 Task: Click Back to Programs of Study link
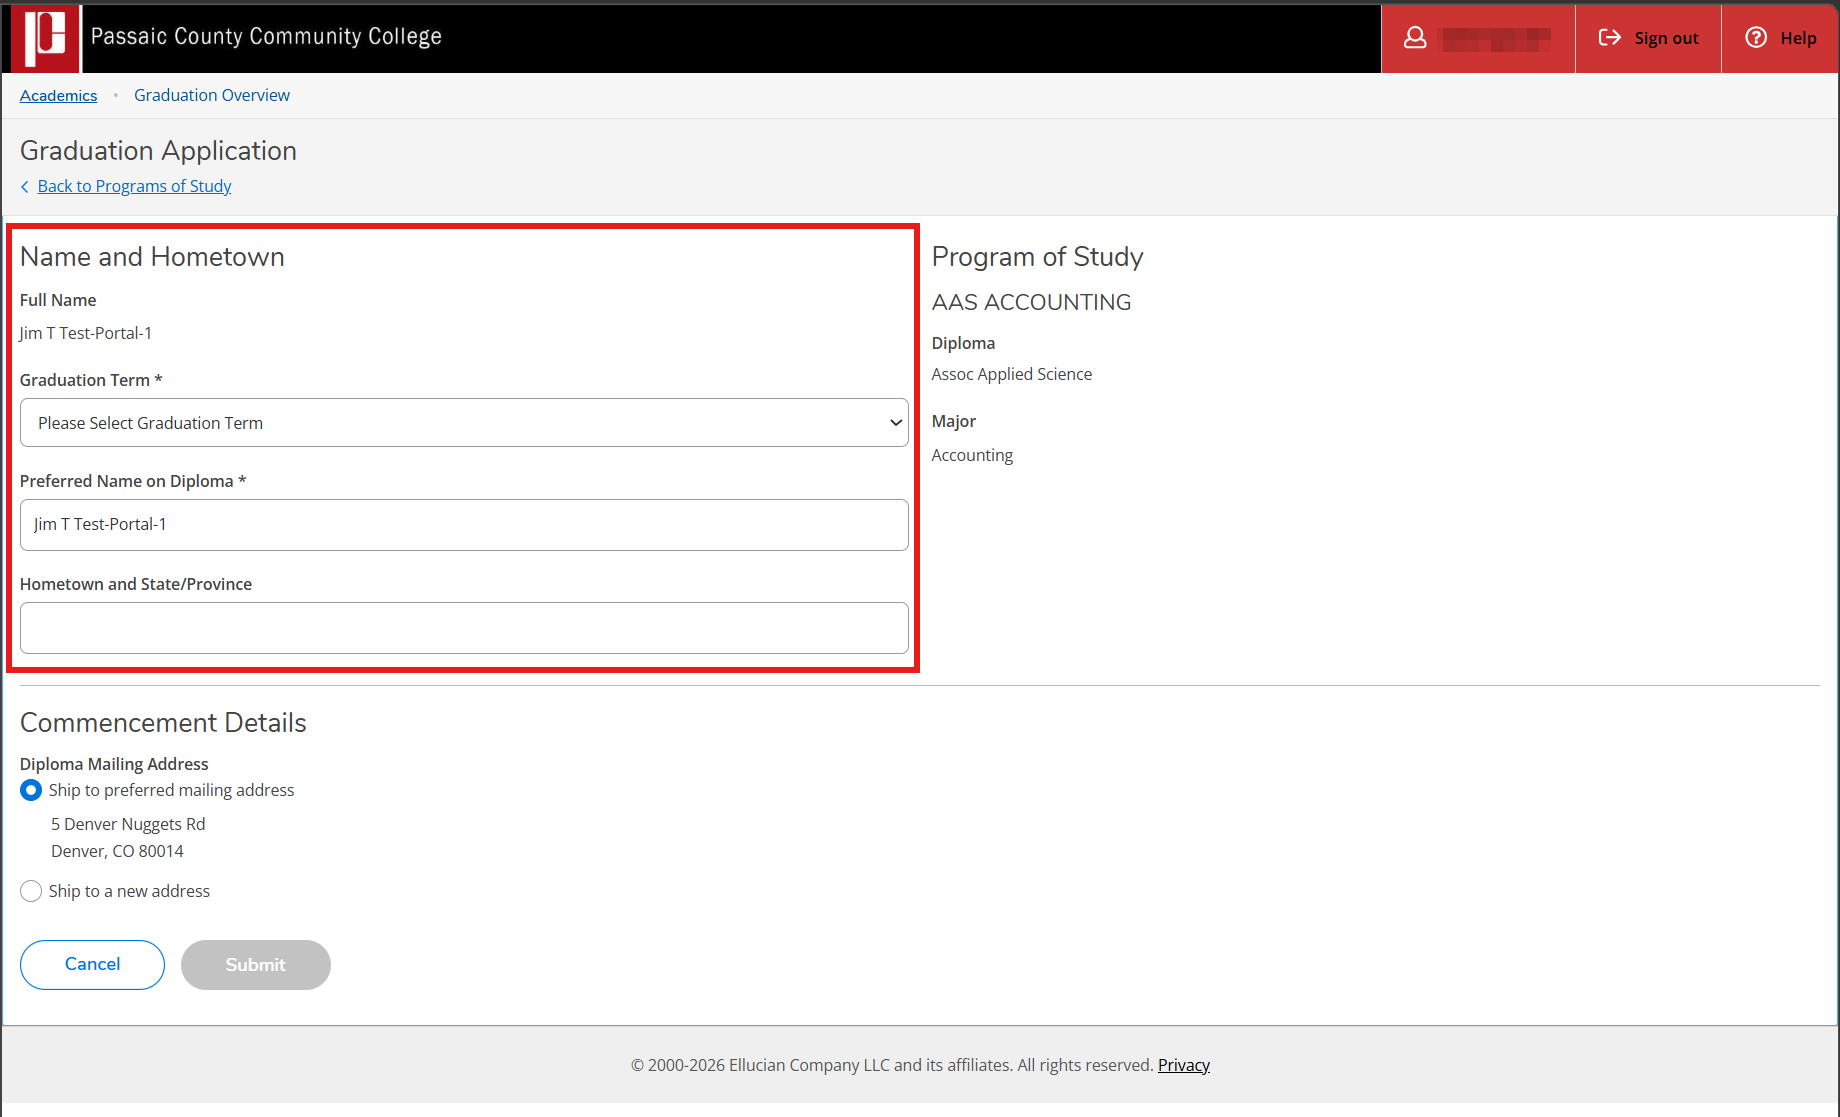(x=135, y=186)
